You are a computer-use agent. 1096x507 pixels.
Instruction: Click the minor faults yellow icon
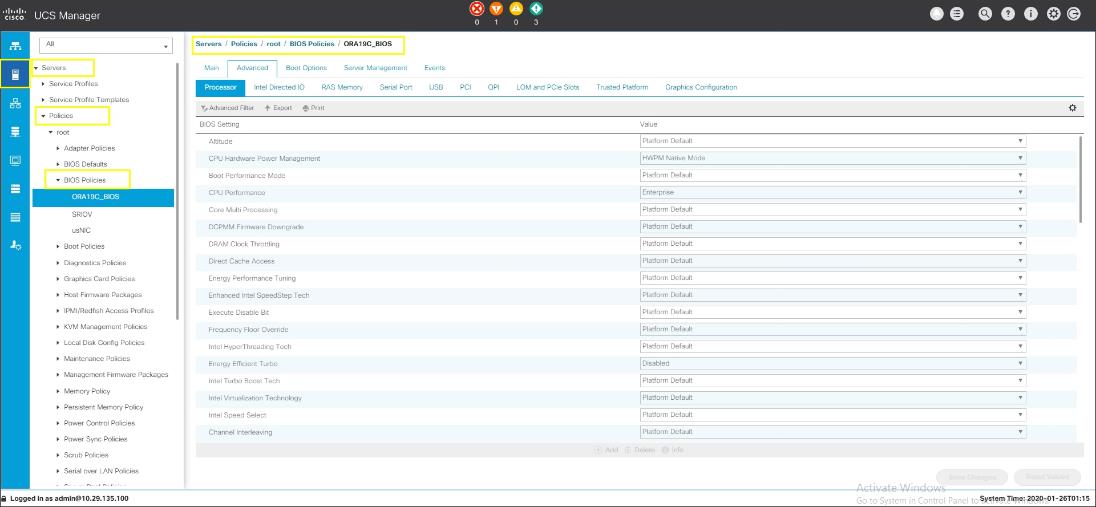(x=516, y=9)
